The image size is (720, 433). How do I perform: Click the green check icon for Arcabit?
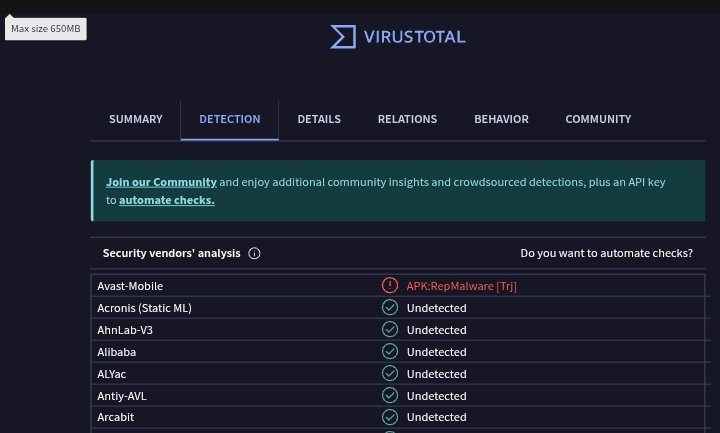tap(390, 417)
